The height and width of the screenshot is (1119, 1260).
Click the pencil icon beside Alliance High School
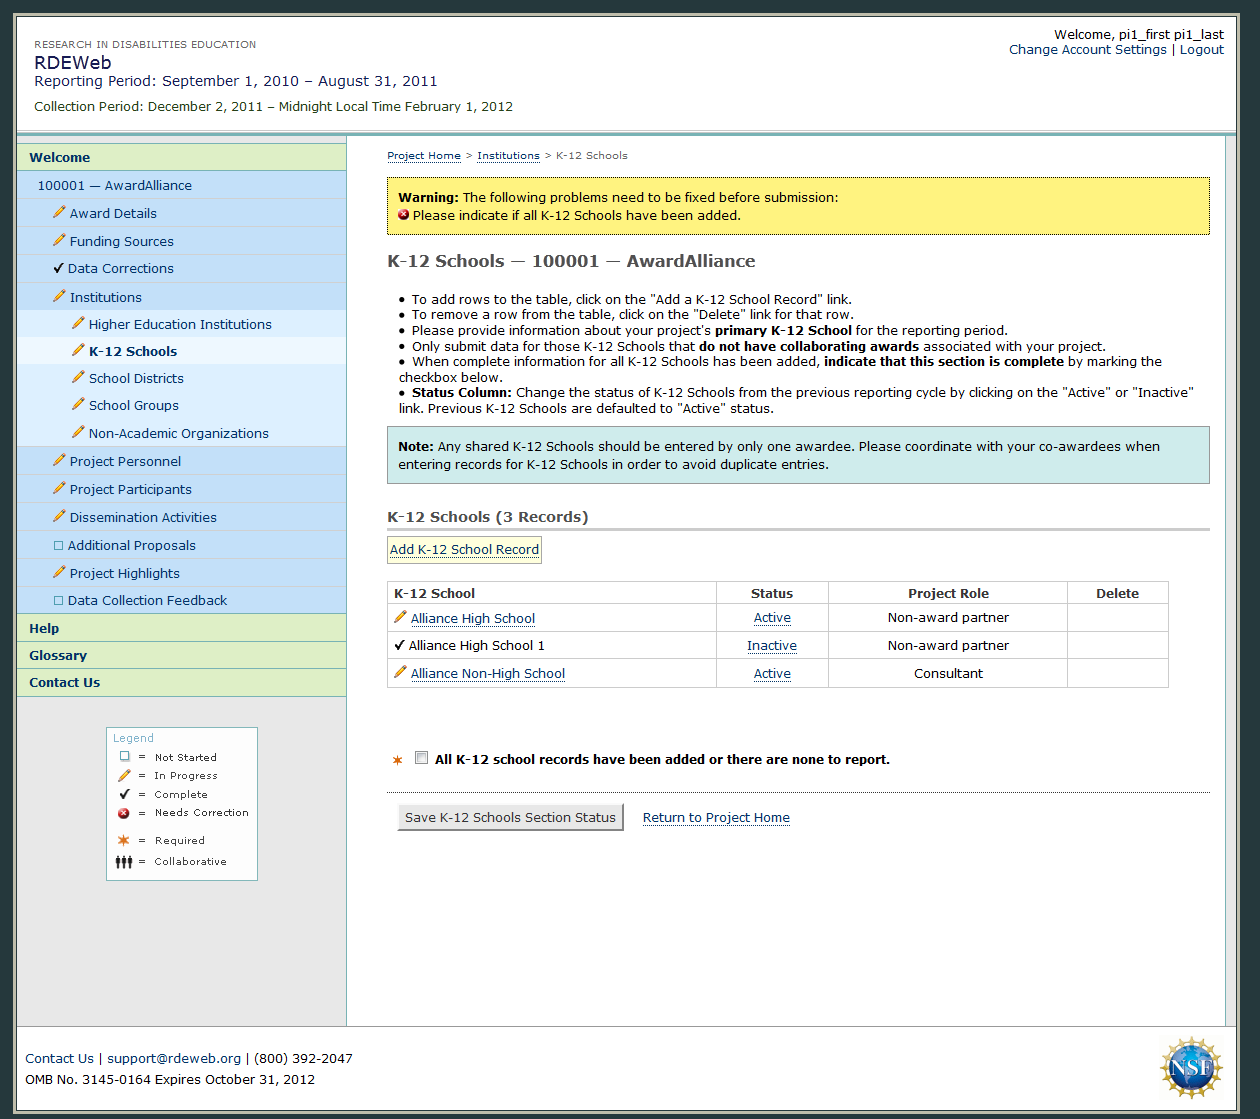(400, 618)
